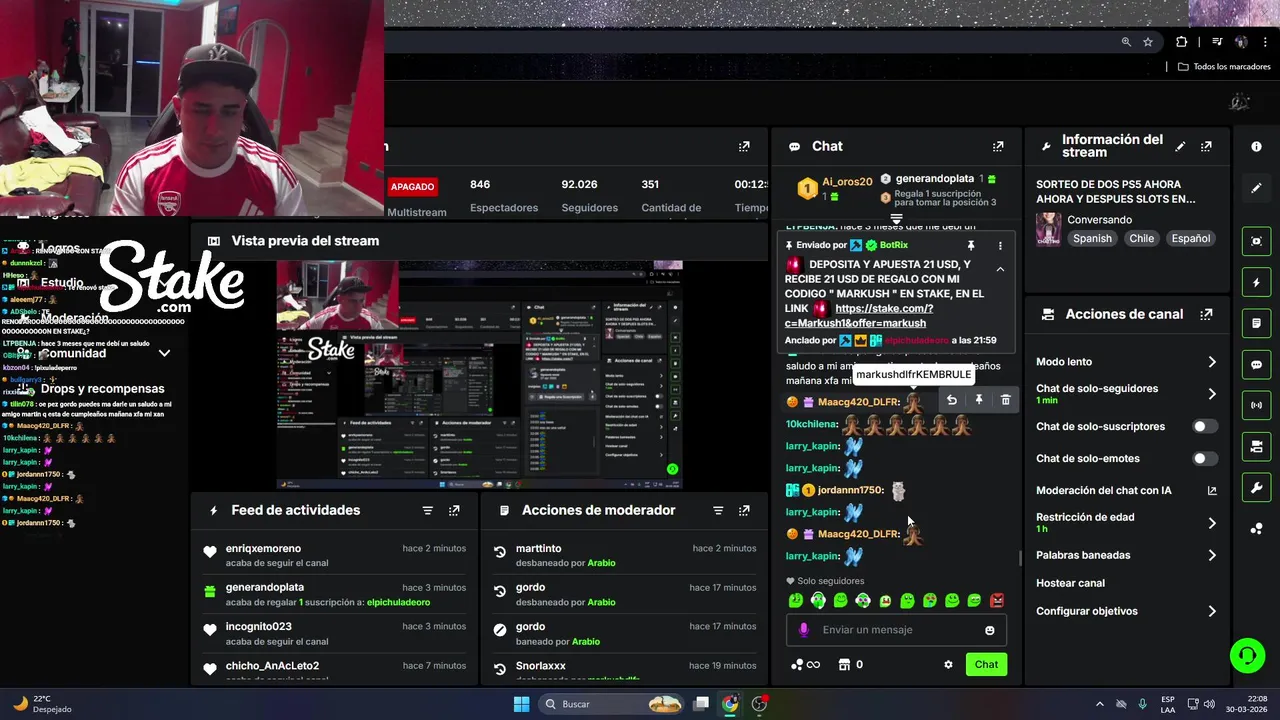Open green headset support button
The image size is (1280, 720).
(x=1247, y=656)
